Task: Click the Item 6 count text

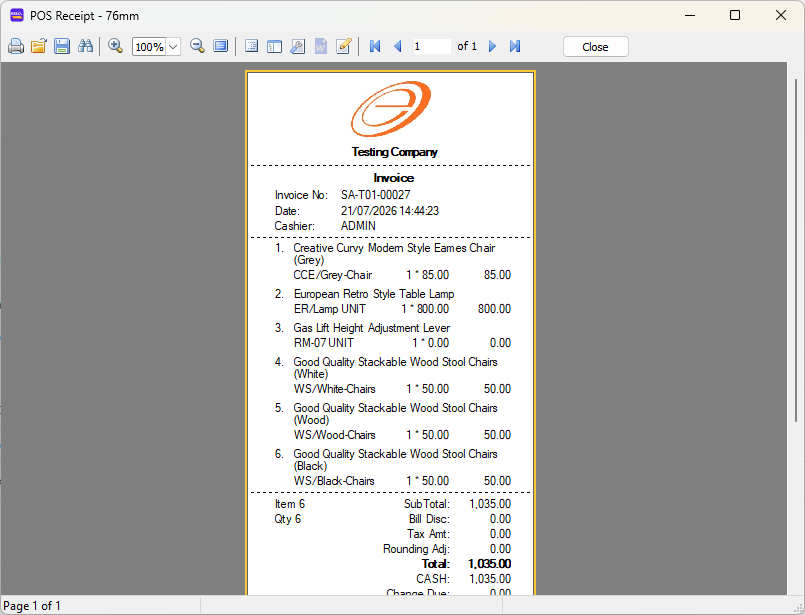Action: [x=290, y=504]
